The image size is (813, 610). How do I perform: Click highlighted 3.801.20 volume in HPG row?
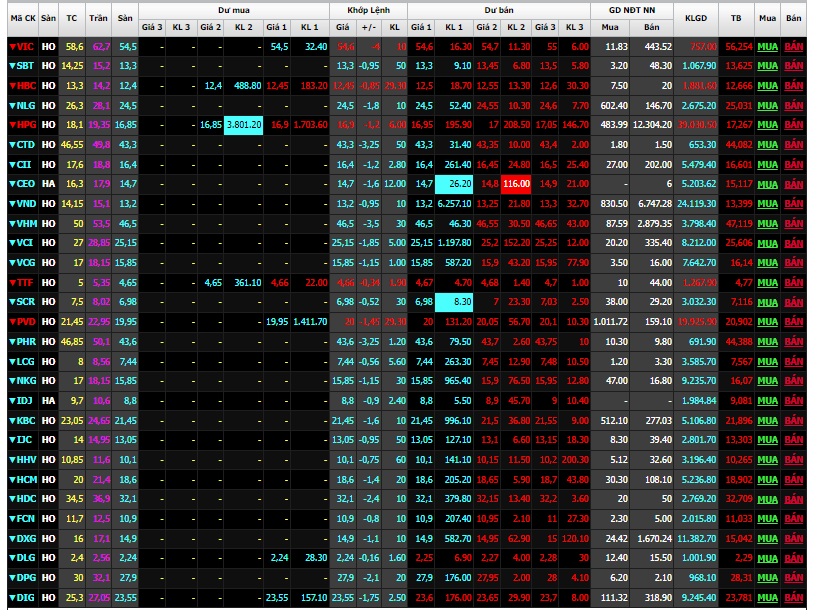point(244,125)
